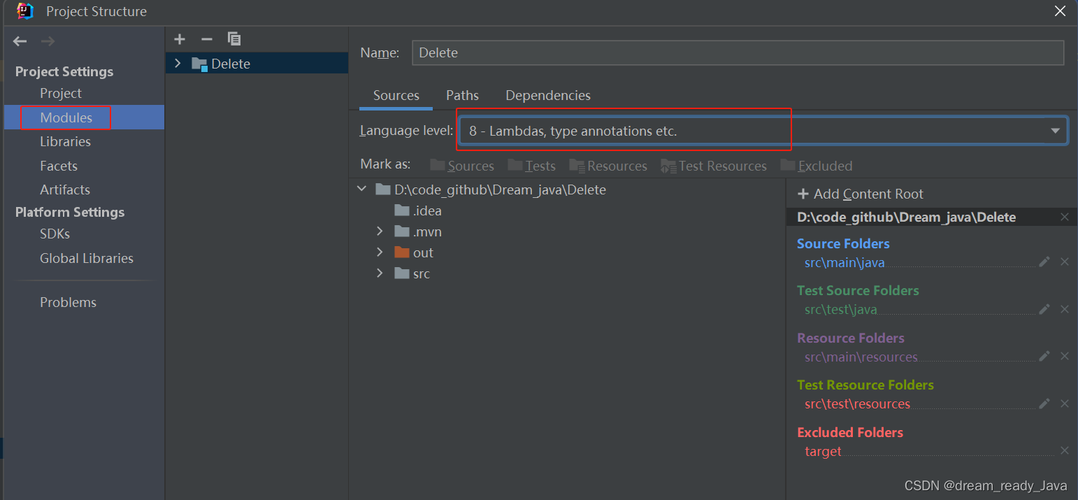Edit properties of src\main\java source folder
The image size is (1078, 500).
[1044, 262]
